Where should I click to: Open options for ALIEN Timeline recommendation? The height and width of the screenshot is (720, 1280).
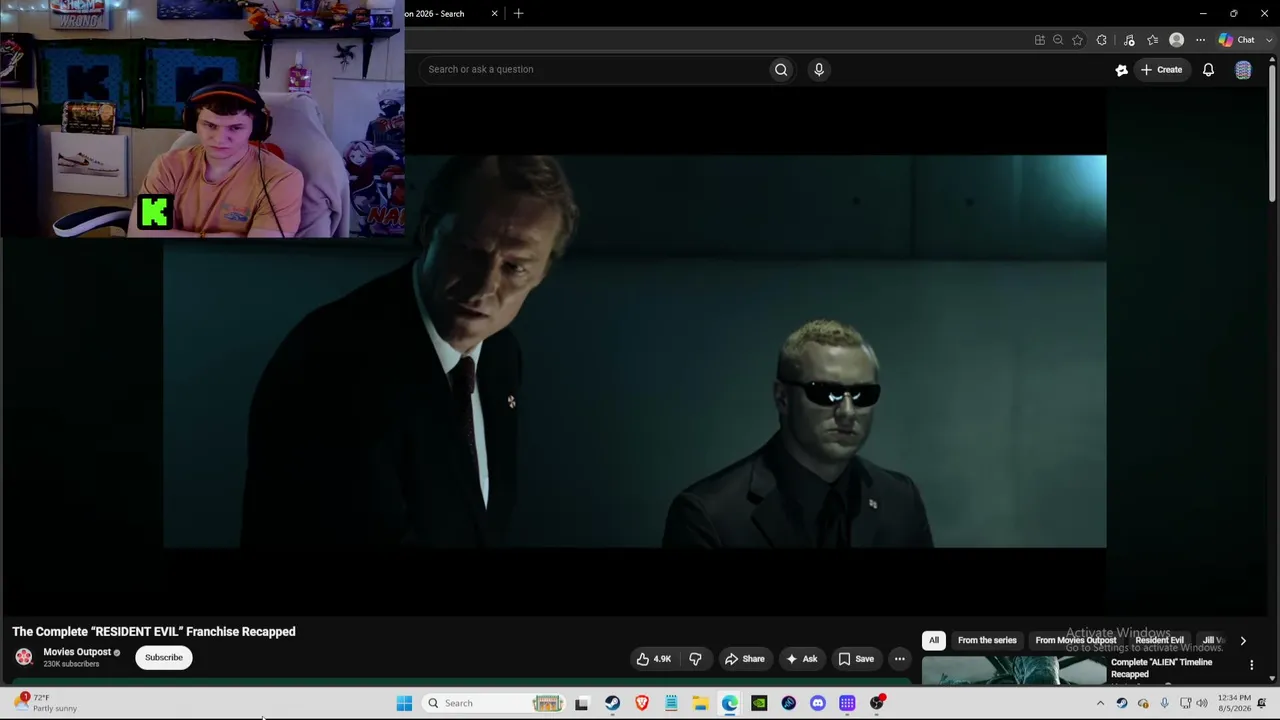click(x=1251, y=665)
